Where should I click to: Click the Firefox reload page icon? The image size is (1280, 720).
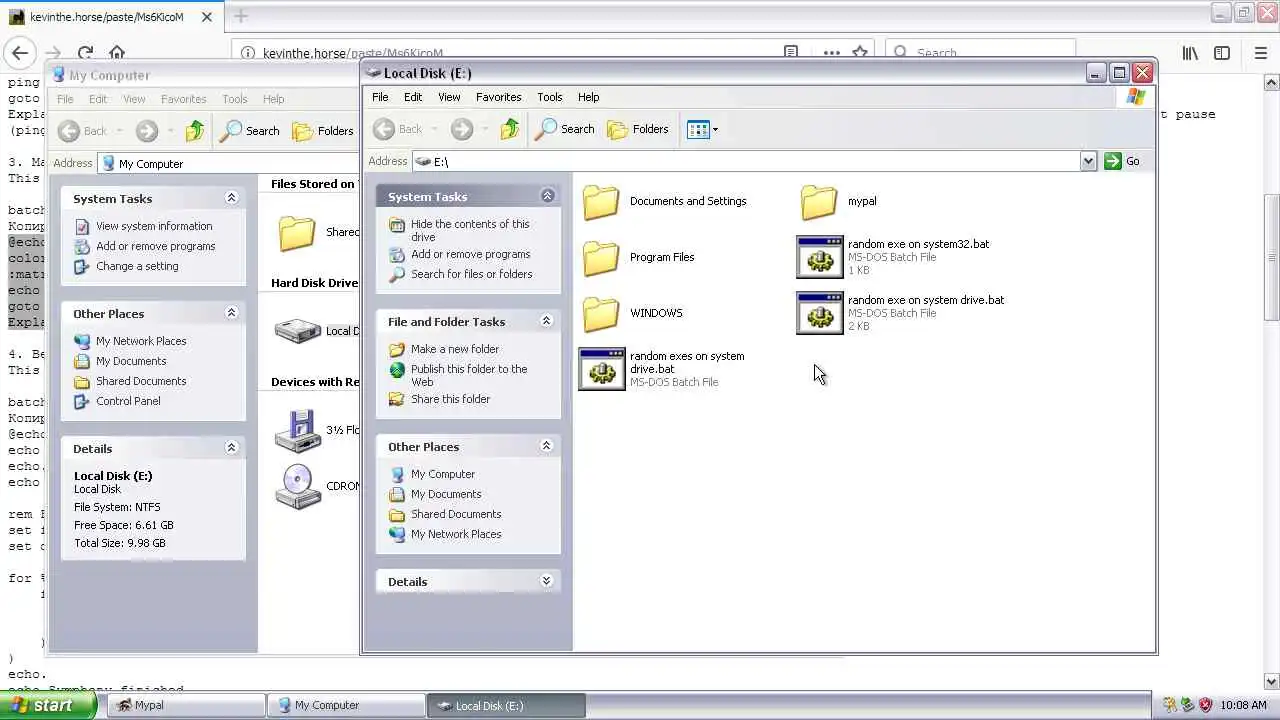(85, 53)
